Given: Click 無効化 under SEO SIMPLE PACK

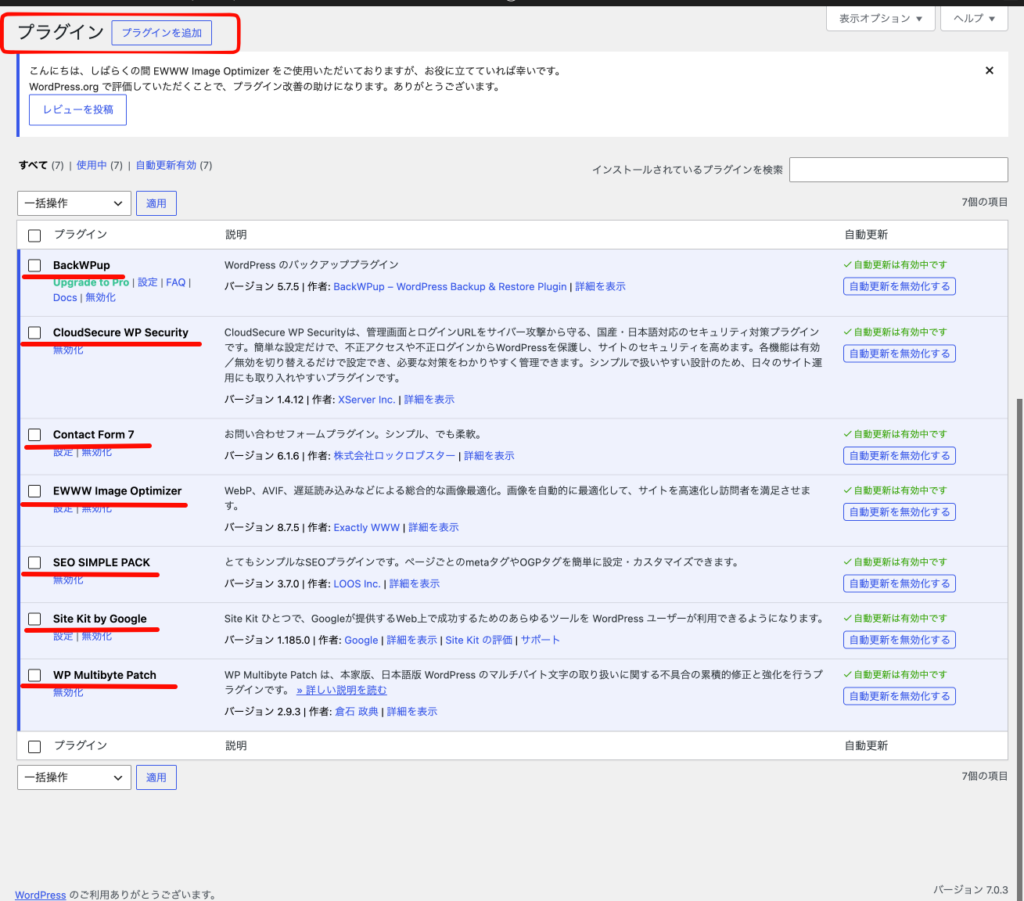Looking at the screenshot, I should point(68,580).
